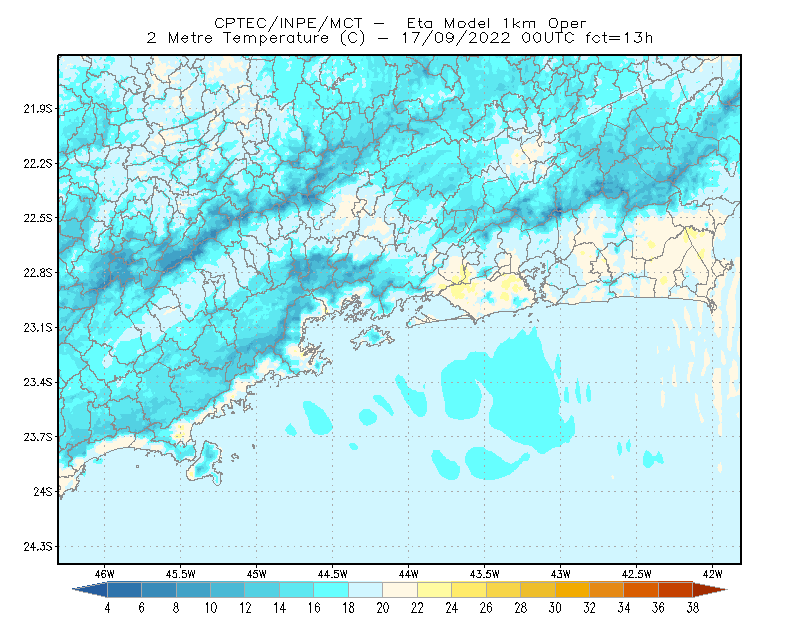Viewport: 800px width, 618px height.
Task: Pick the legend swatch between 12 and 14
Action: click(x=262, y=590)
